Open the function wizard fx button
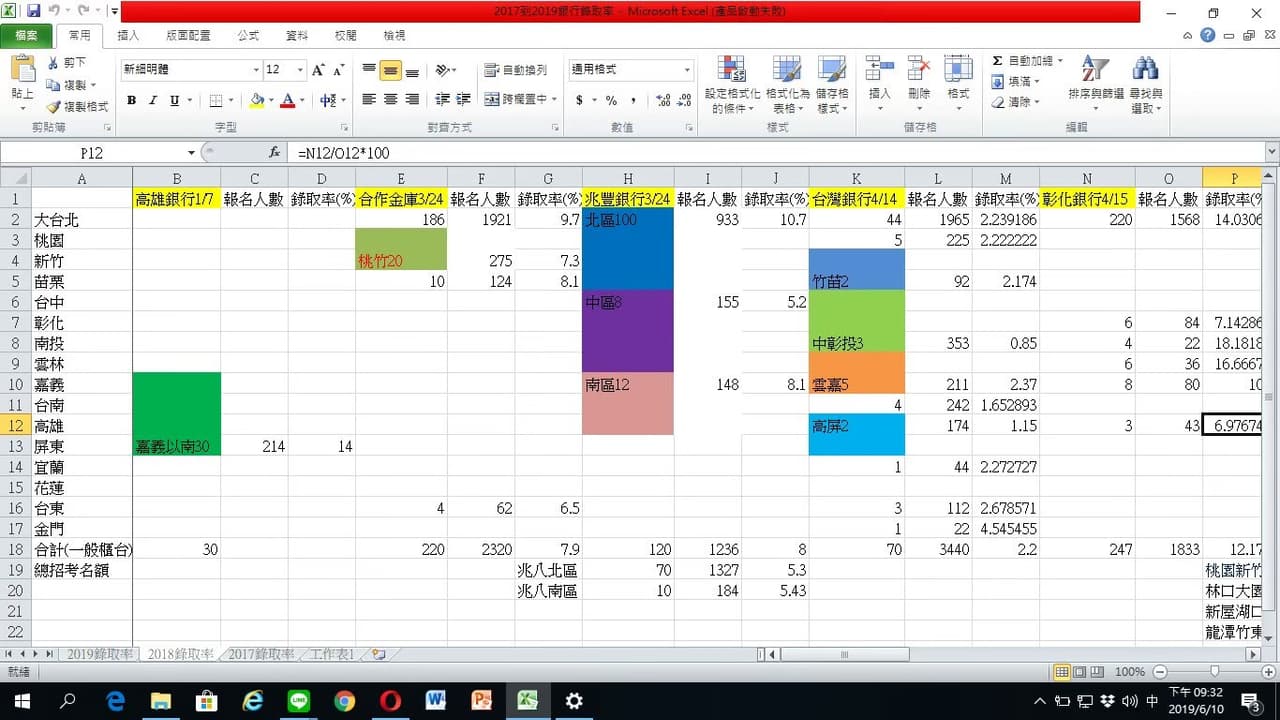This screenshot has width=1280, height=720. (x=275, y=153)
